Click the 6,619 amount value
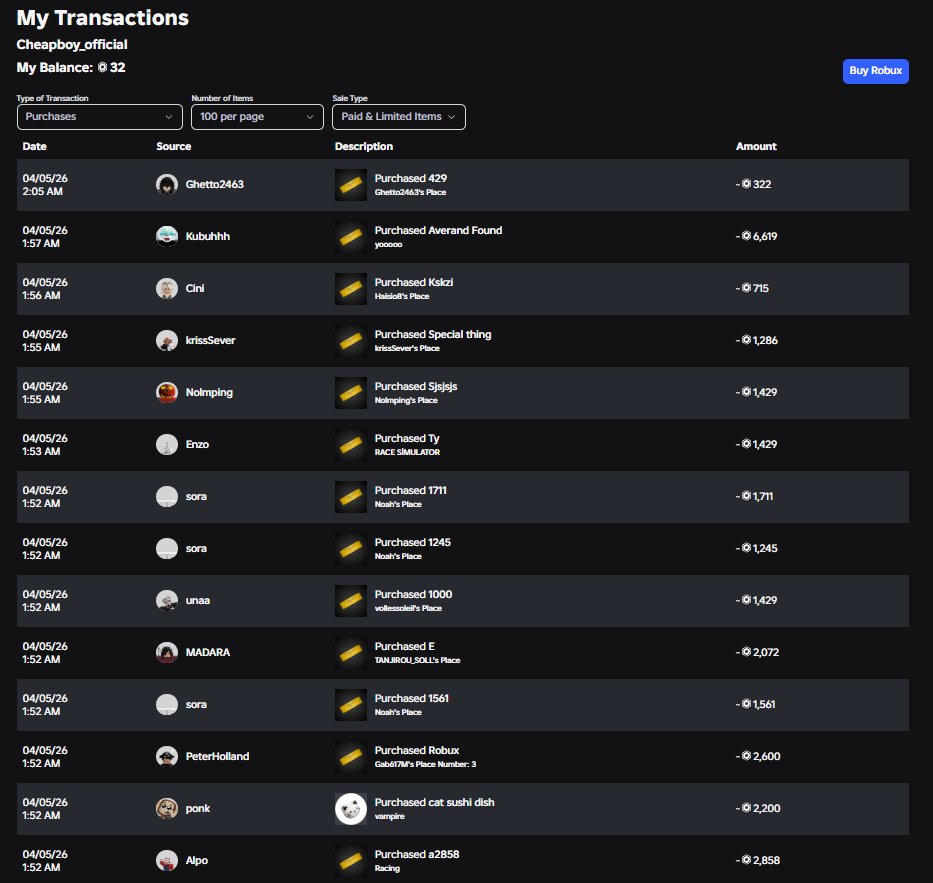This screenshot has width=933, height=883. point(765,237)
